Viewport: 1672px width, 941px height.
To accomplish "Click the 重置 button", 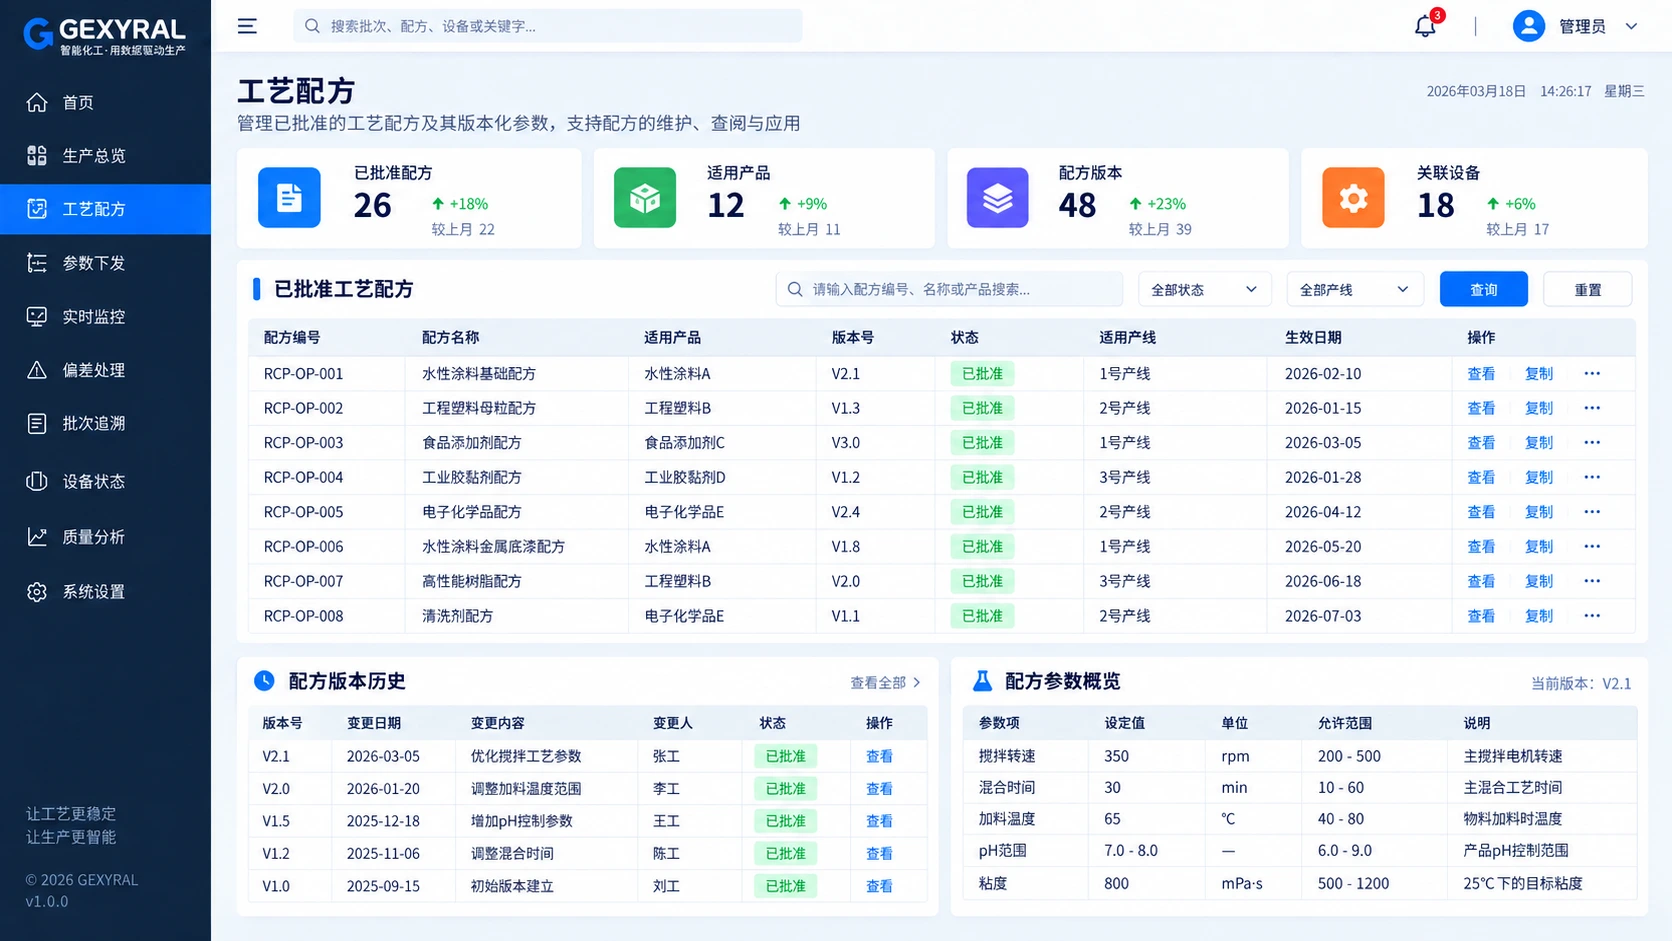I will [x=1587, y=289].
